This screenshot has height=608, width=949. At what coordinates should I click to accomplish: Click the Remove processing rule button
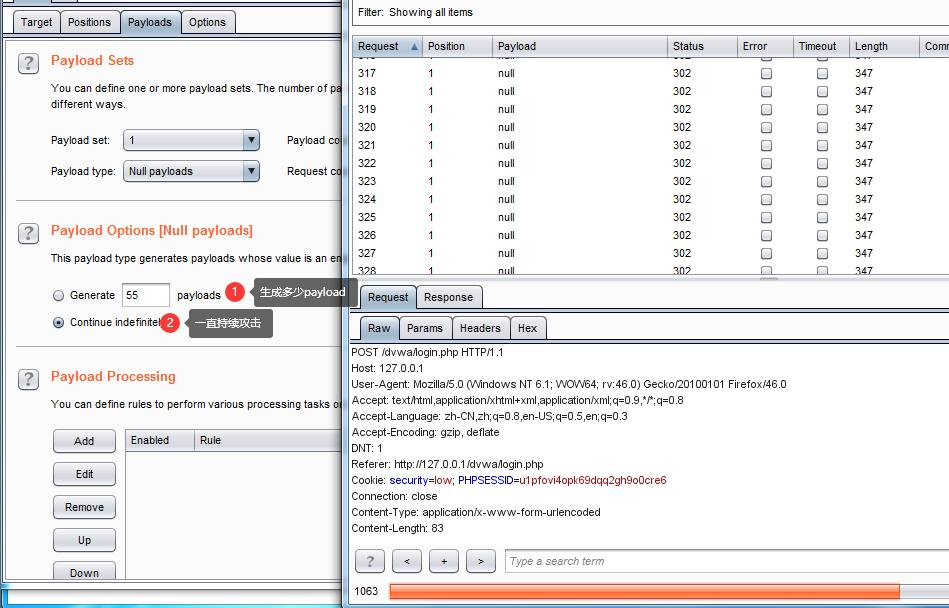84,507
